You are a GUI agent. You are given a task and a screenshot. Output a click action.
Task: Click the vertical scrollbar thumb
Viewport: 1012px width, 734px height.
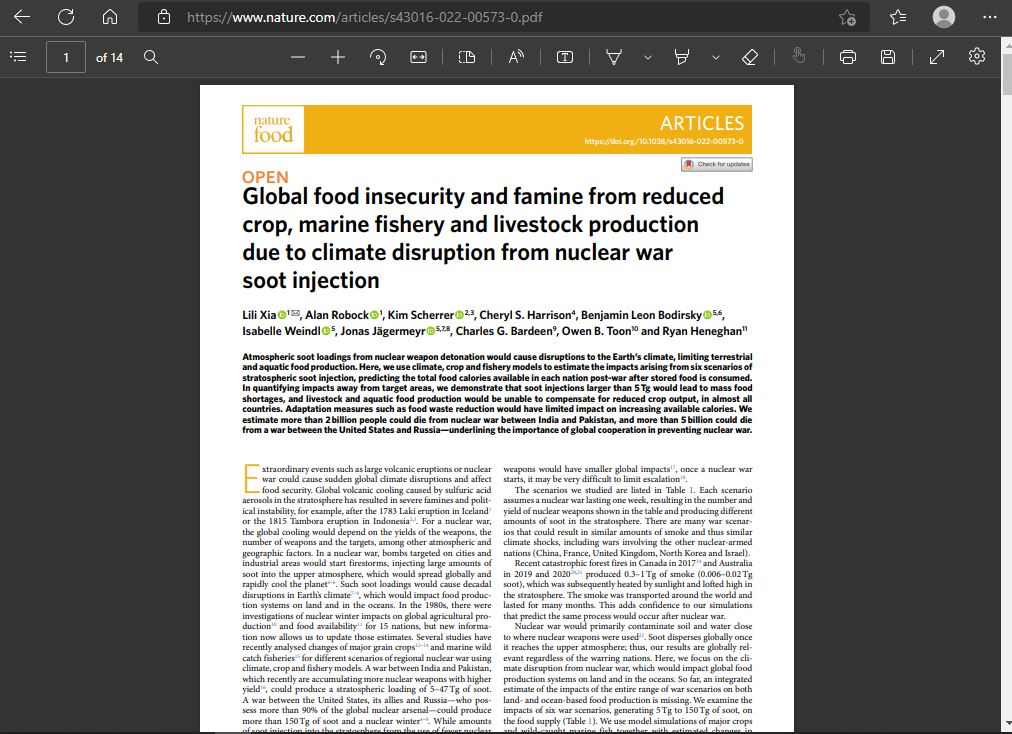(x=1006, y=72)
